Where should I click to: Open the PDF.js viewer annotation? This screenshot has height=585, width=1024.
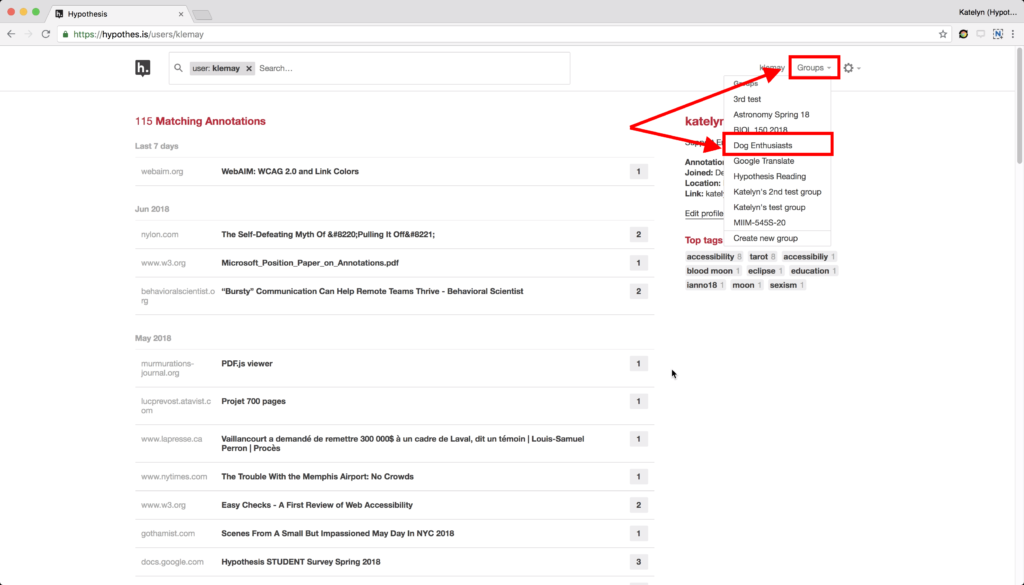247,364
